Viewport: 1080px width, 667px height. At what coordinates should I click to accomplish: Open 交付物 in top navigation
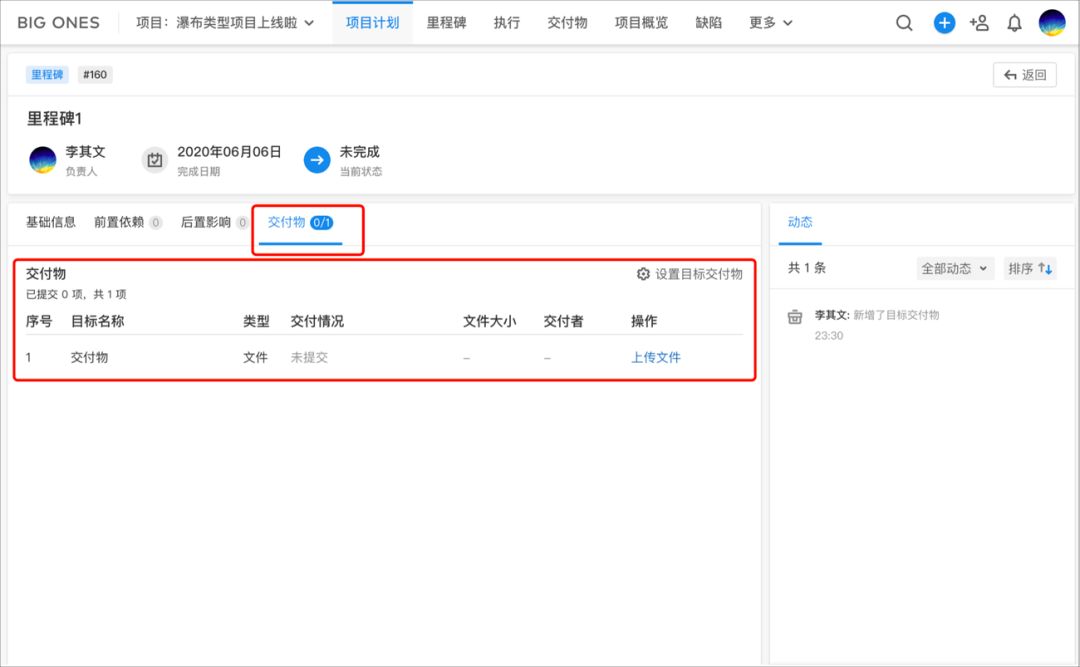click(567, 23)
